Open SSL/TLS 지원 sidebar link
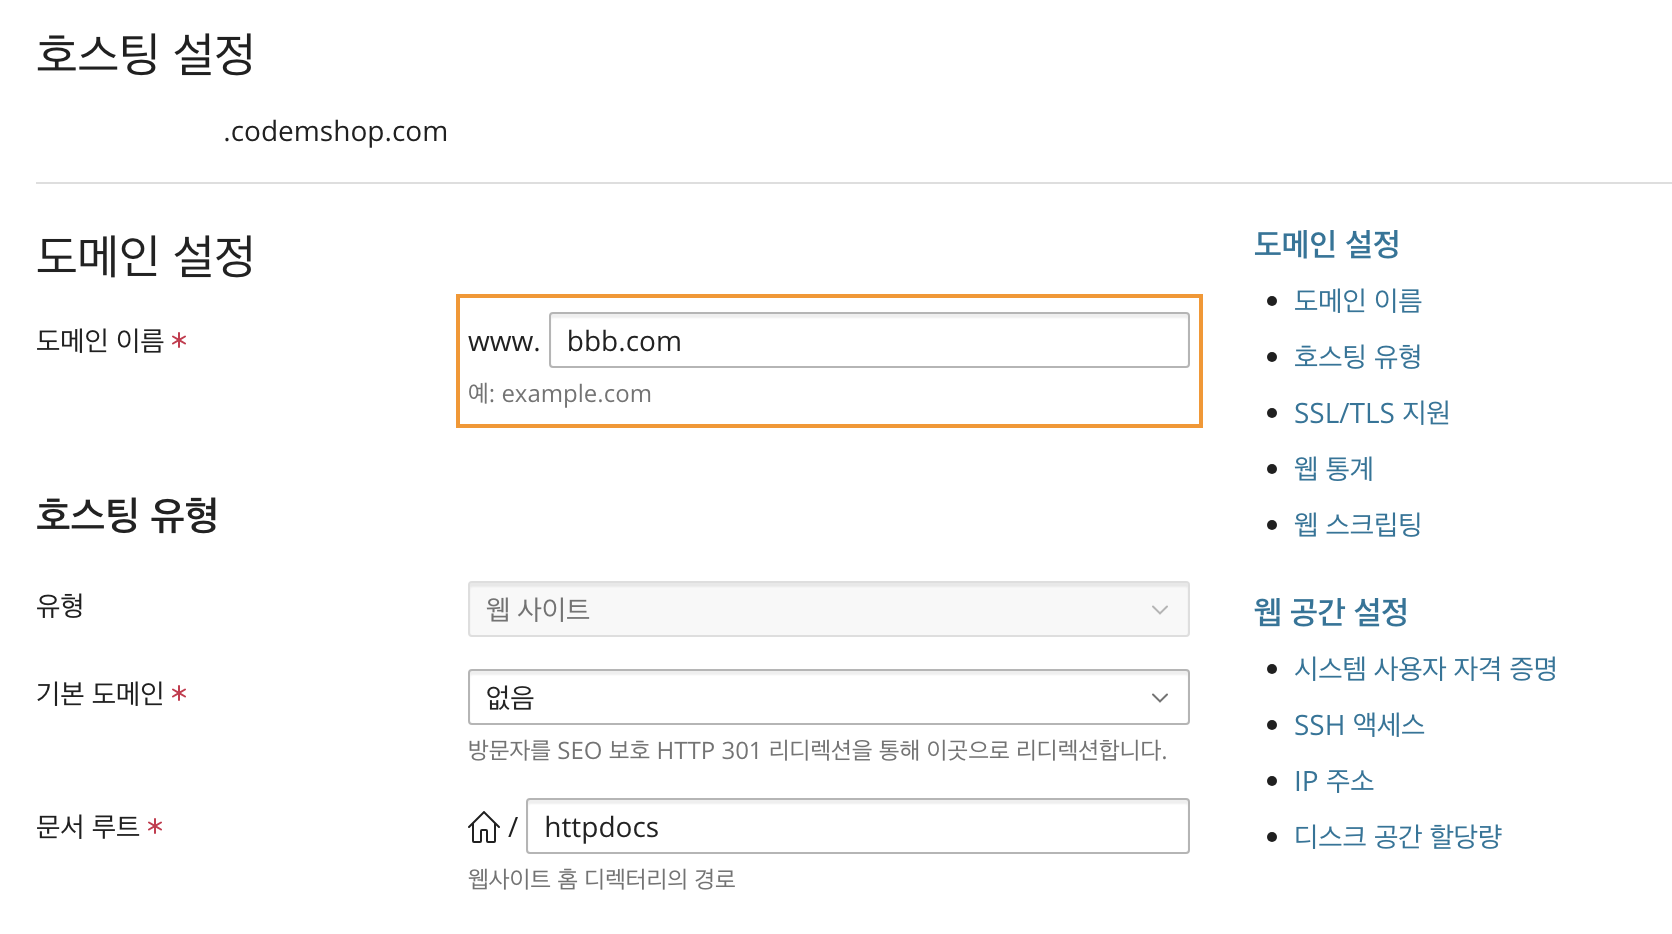Image resolution: width=1672 pixels, height=934 pixels. pyautogui.click(x=1371, y=413)
